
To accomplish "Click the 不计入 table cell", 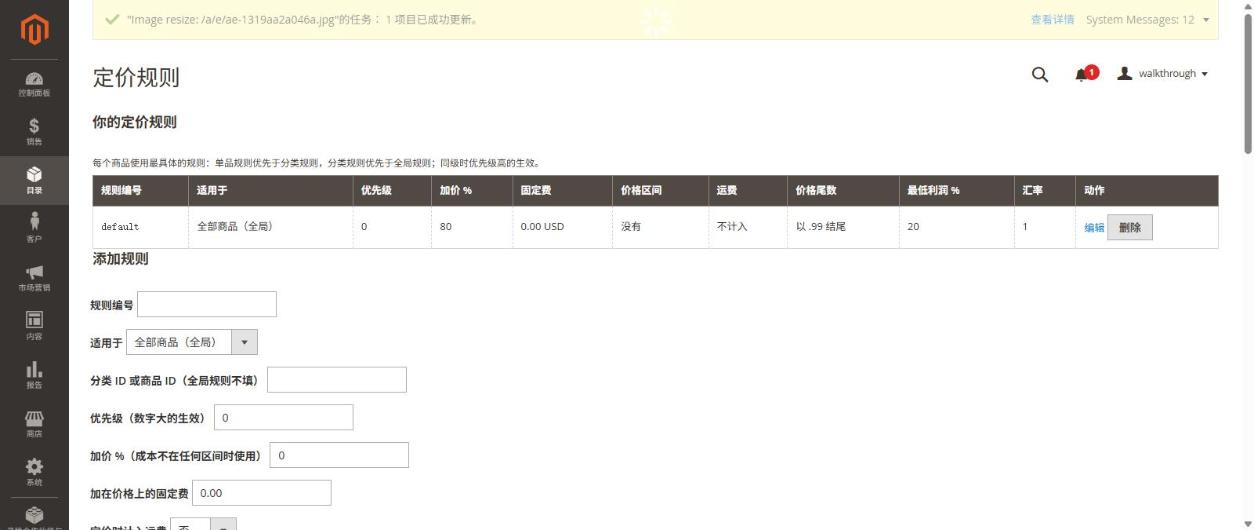I will coord(747,228).
